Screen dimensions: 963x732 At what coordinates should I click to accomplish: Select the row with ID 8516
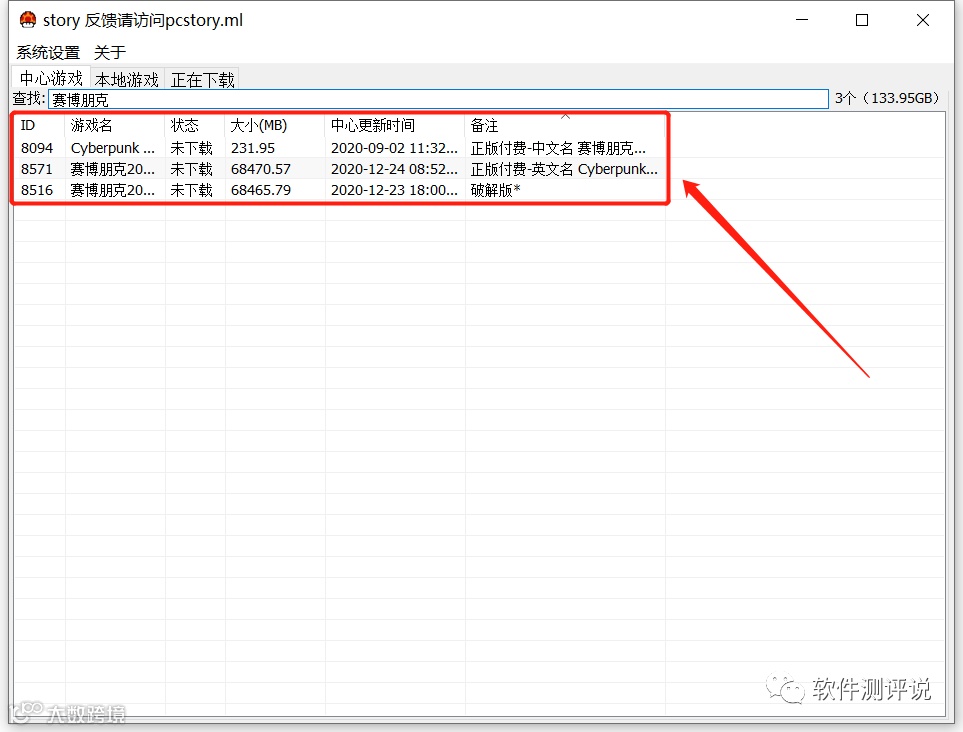click(340, 190)
